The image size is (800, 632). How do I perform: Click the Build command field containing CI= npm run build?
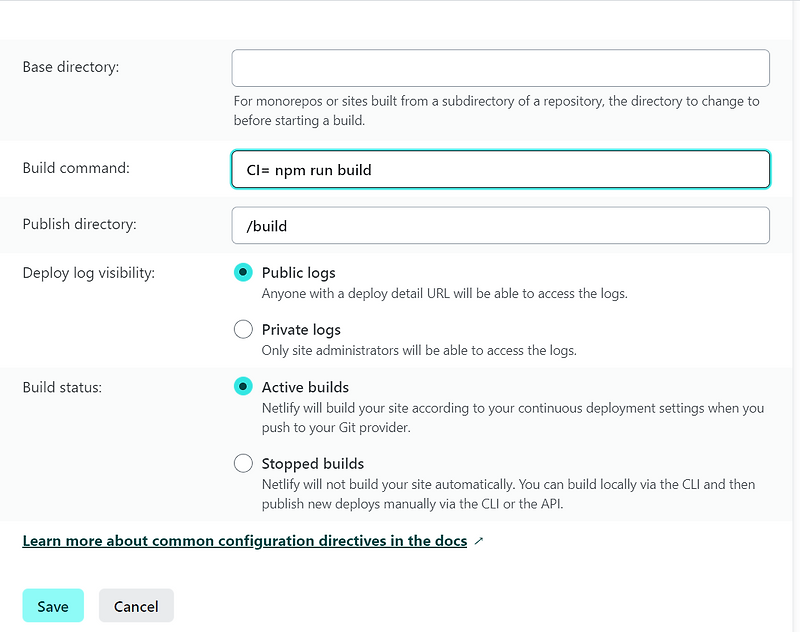pyautogui.click(x=500, y=169)
